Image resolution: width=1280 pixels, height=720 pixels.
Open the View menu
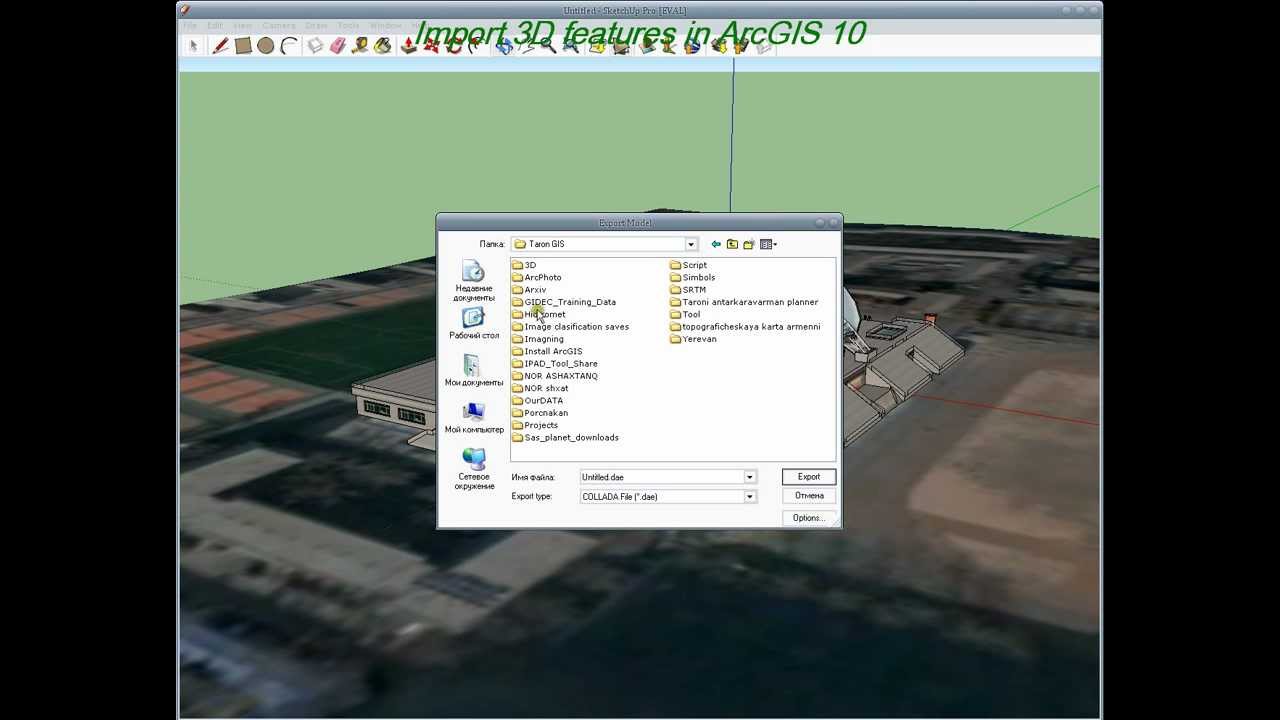(x=242, y=25)
